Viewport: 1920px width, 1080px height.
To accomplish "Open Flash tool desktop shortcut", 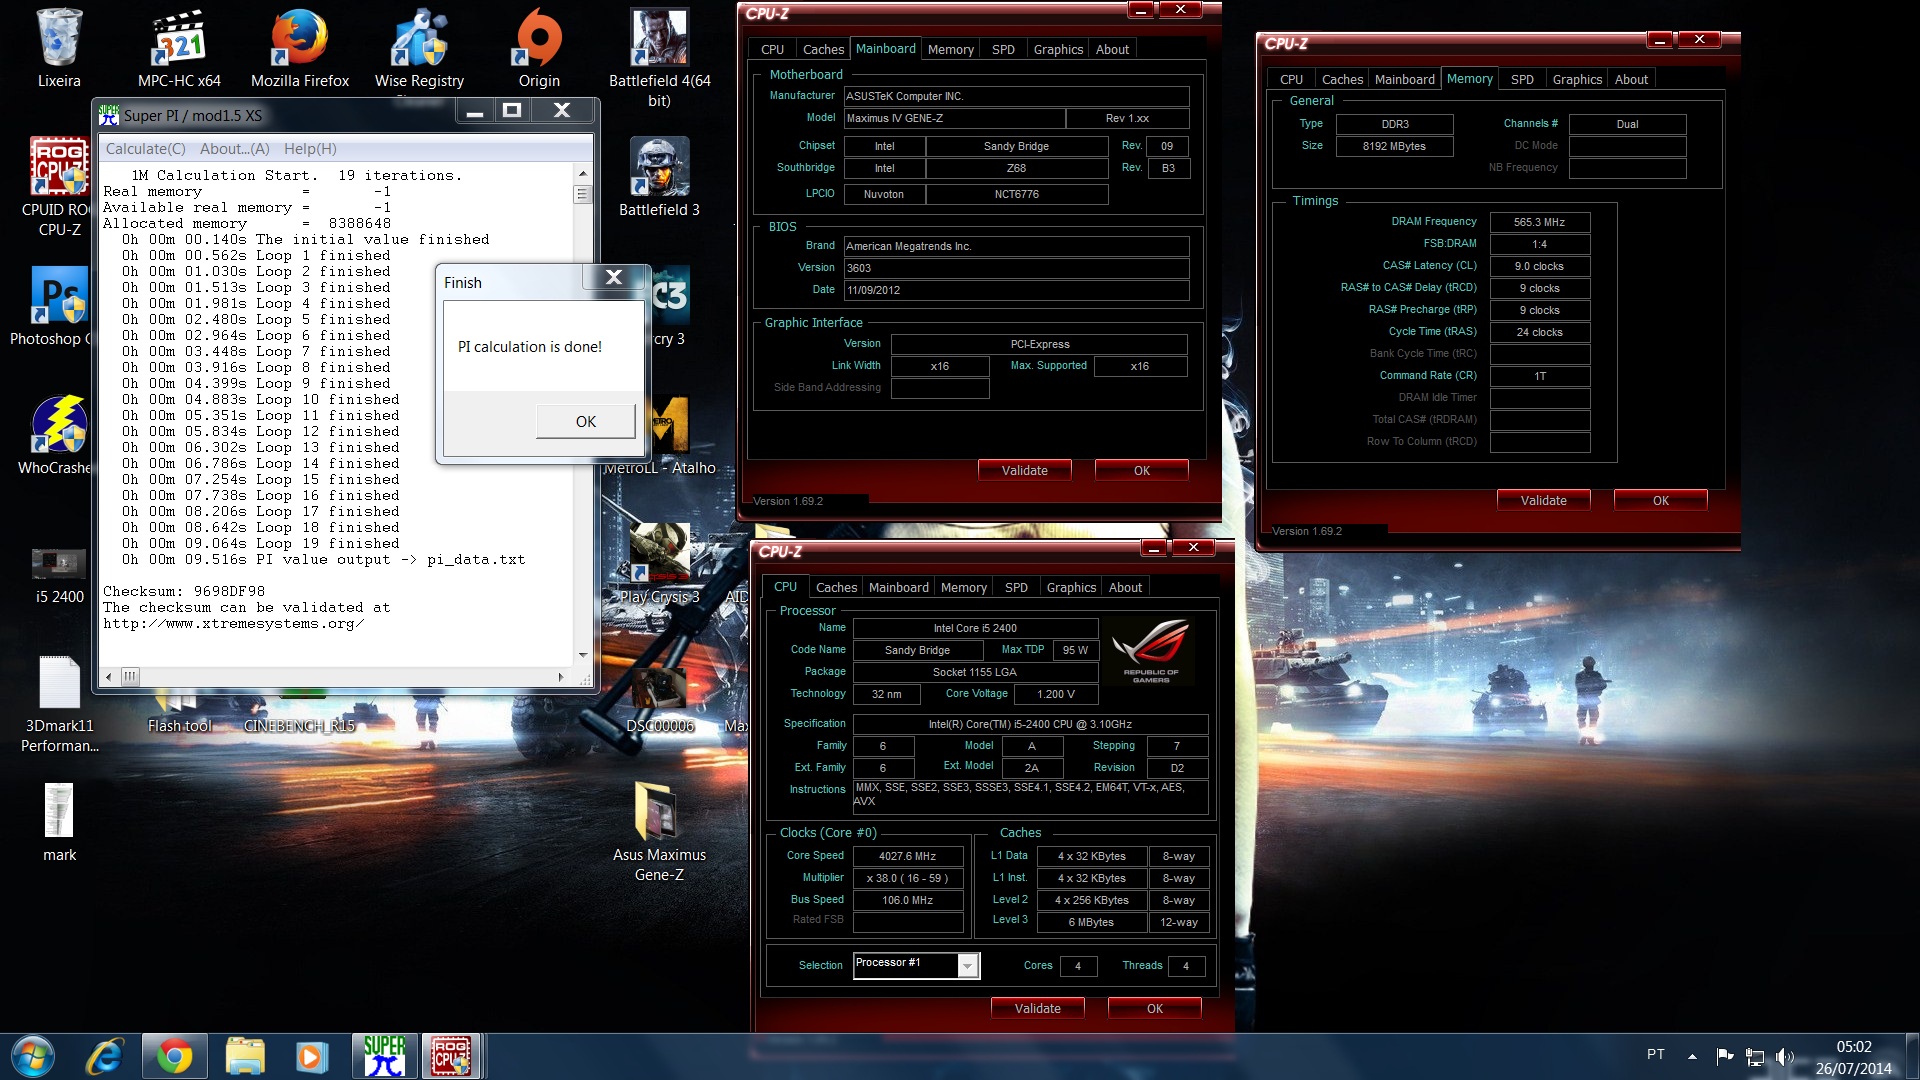I will [x=180, y=725].
